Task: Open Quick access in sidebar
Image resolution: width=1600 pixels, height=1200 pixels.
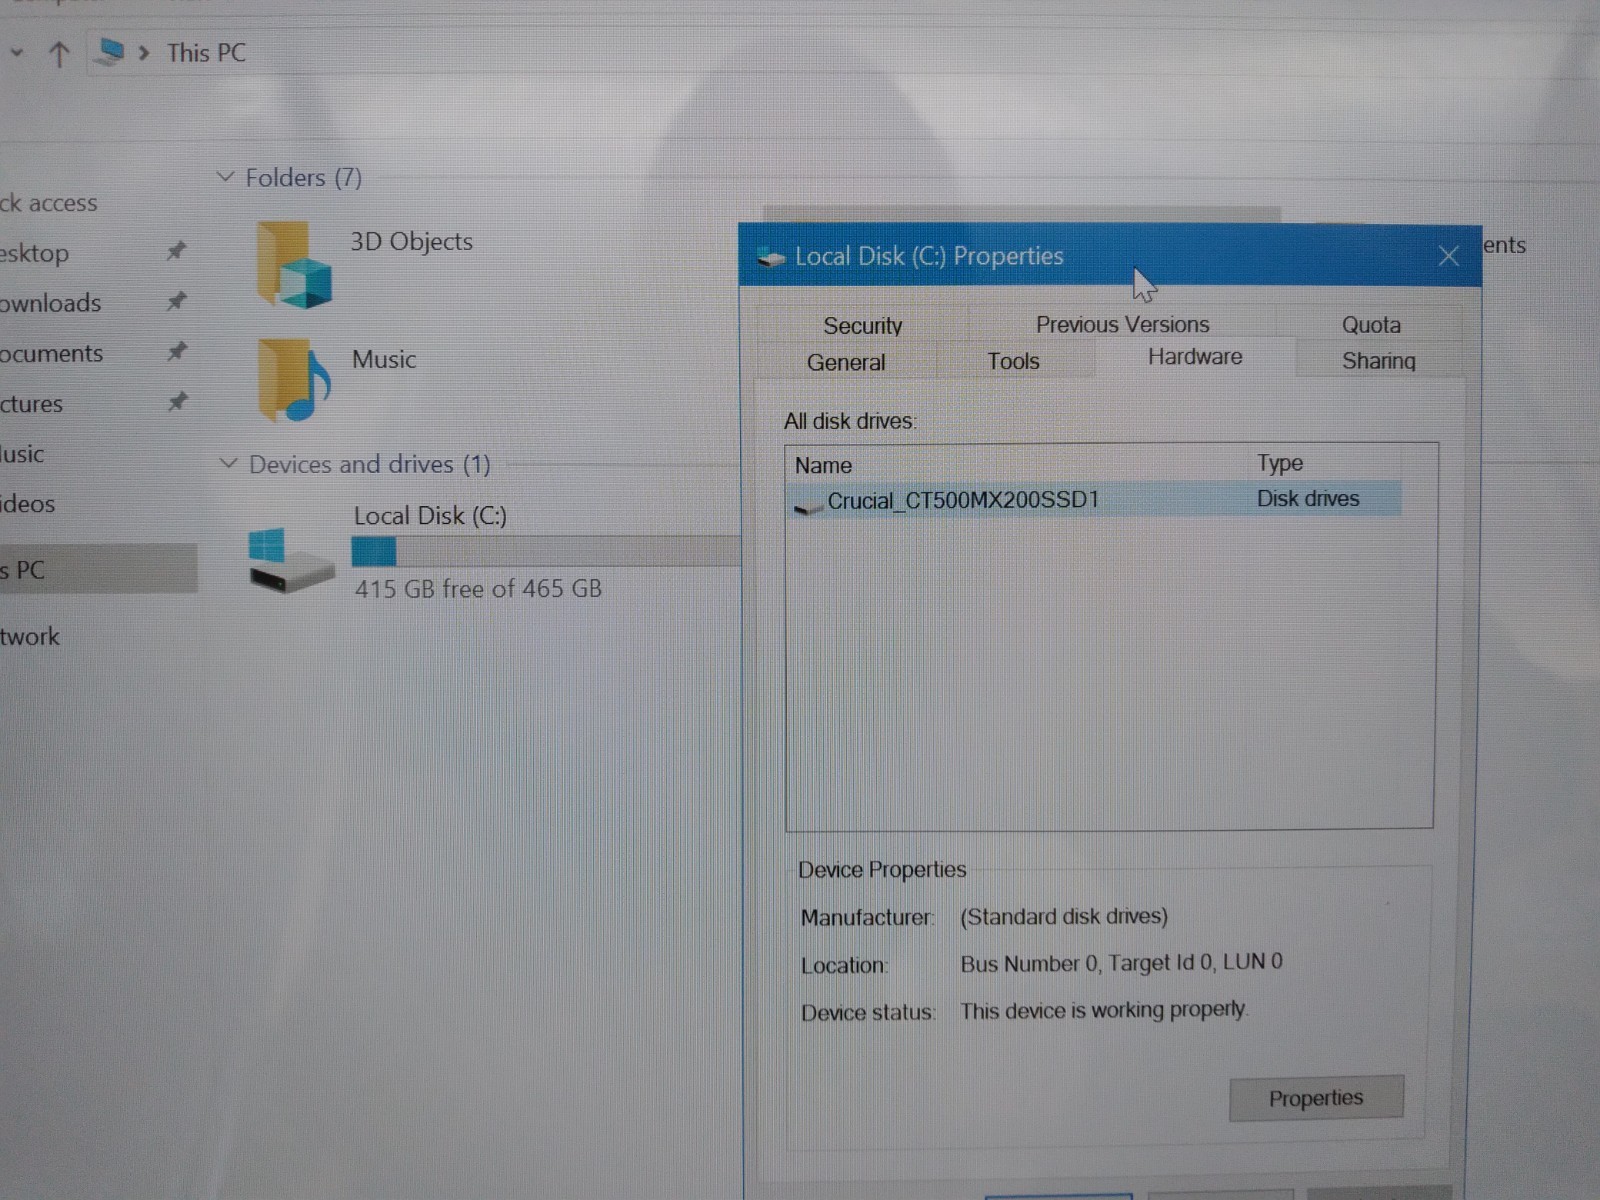Action: 49,203
